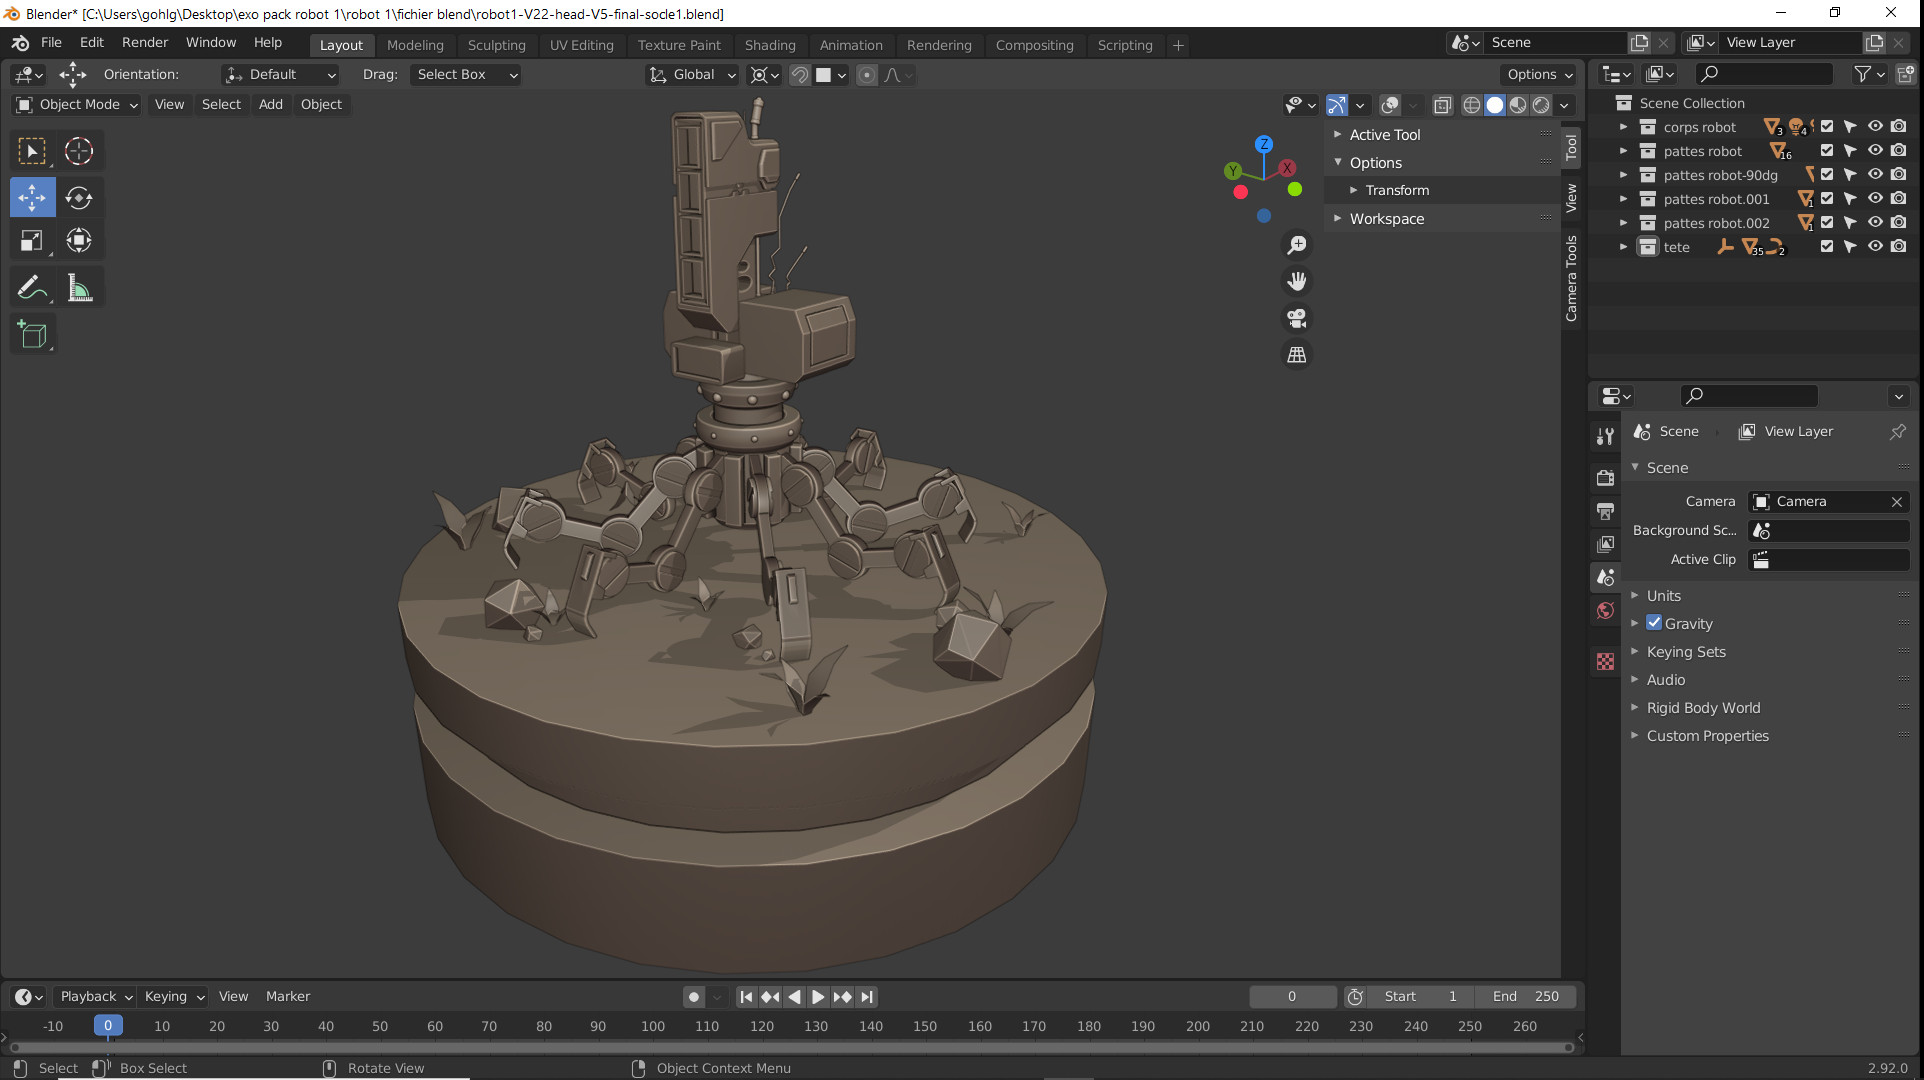Toggle the Gravity checkbox

coord(1654,623)
